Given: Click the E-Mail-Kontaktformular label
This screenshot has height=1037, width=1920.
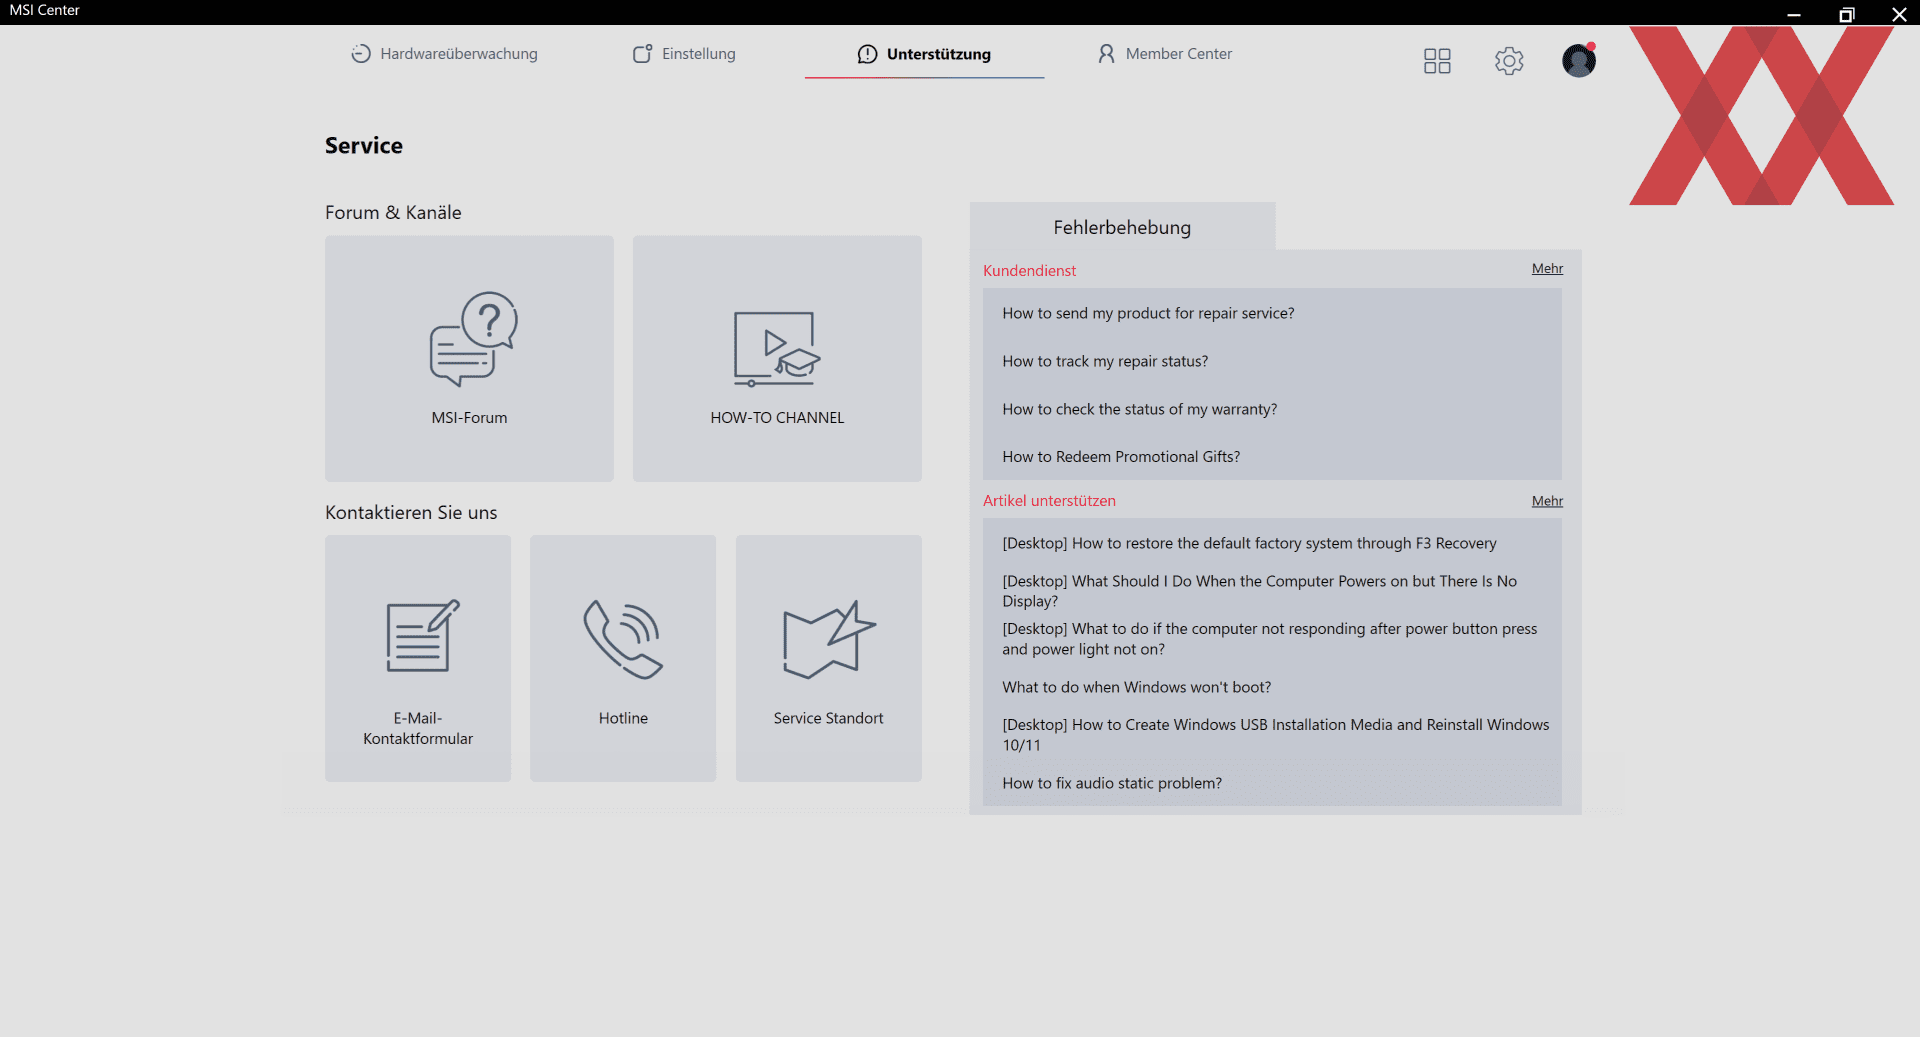Looking at the screenshot, I should [x=418, y=728].
